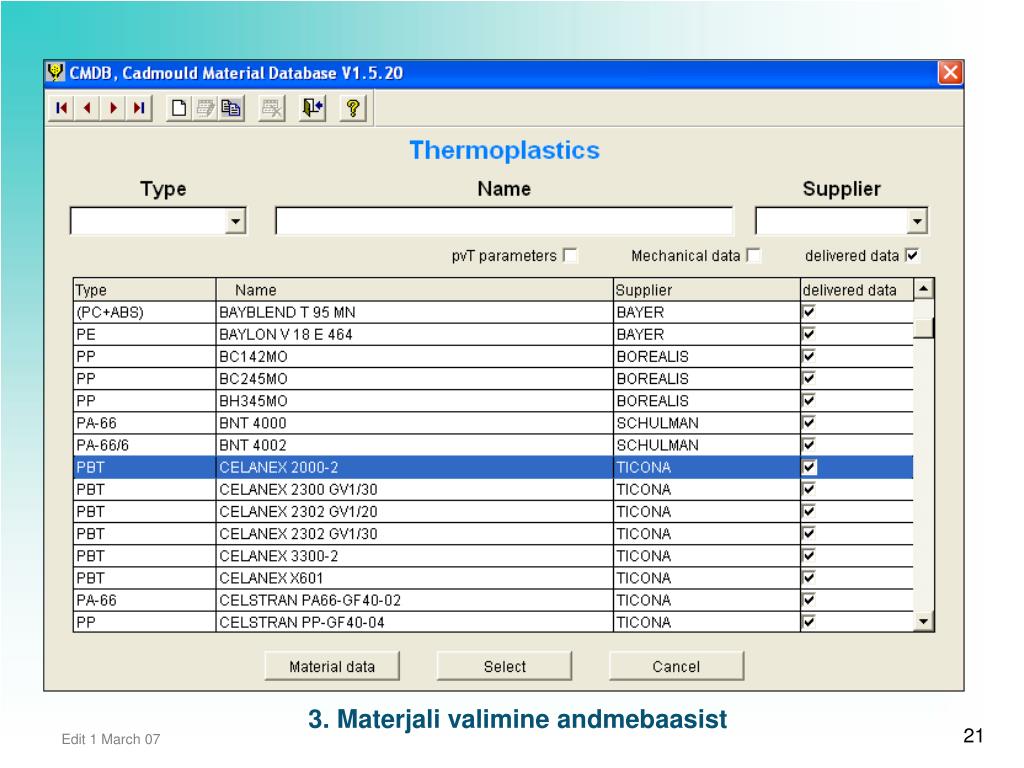Click the Cancel button
Screen dimensions: 1024x768
tap(677, 666)
